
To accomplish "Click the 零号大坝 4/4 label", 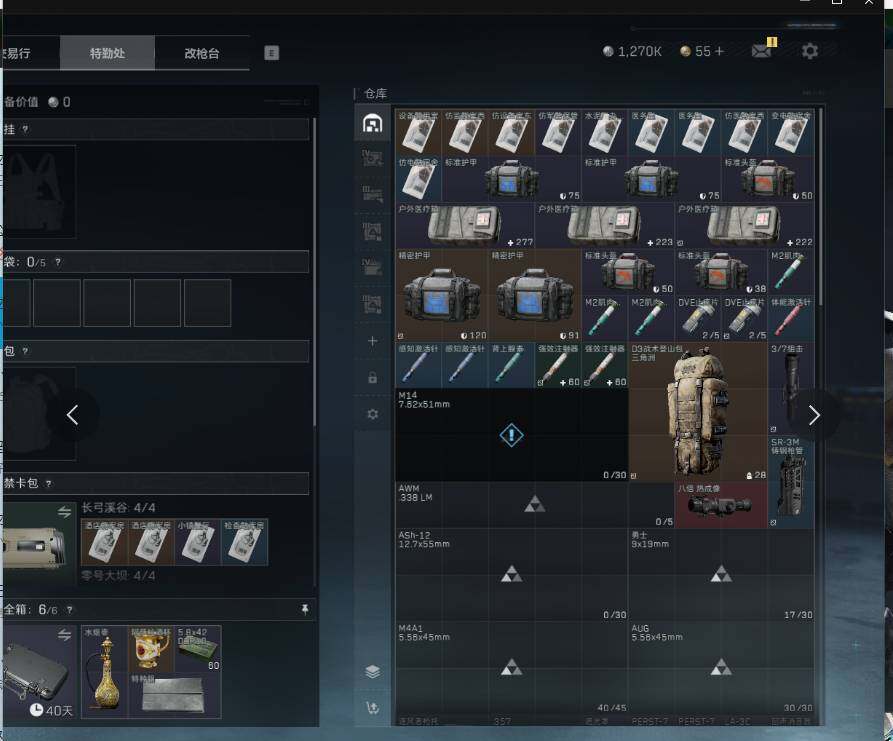I will tap(118, 576).
